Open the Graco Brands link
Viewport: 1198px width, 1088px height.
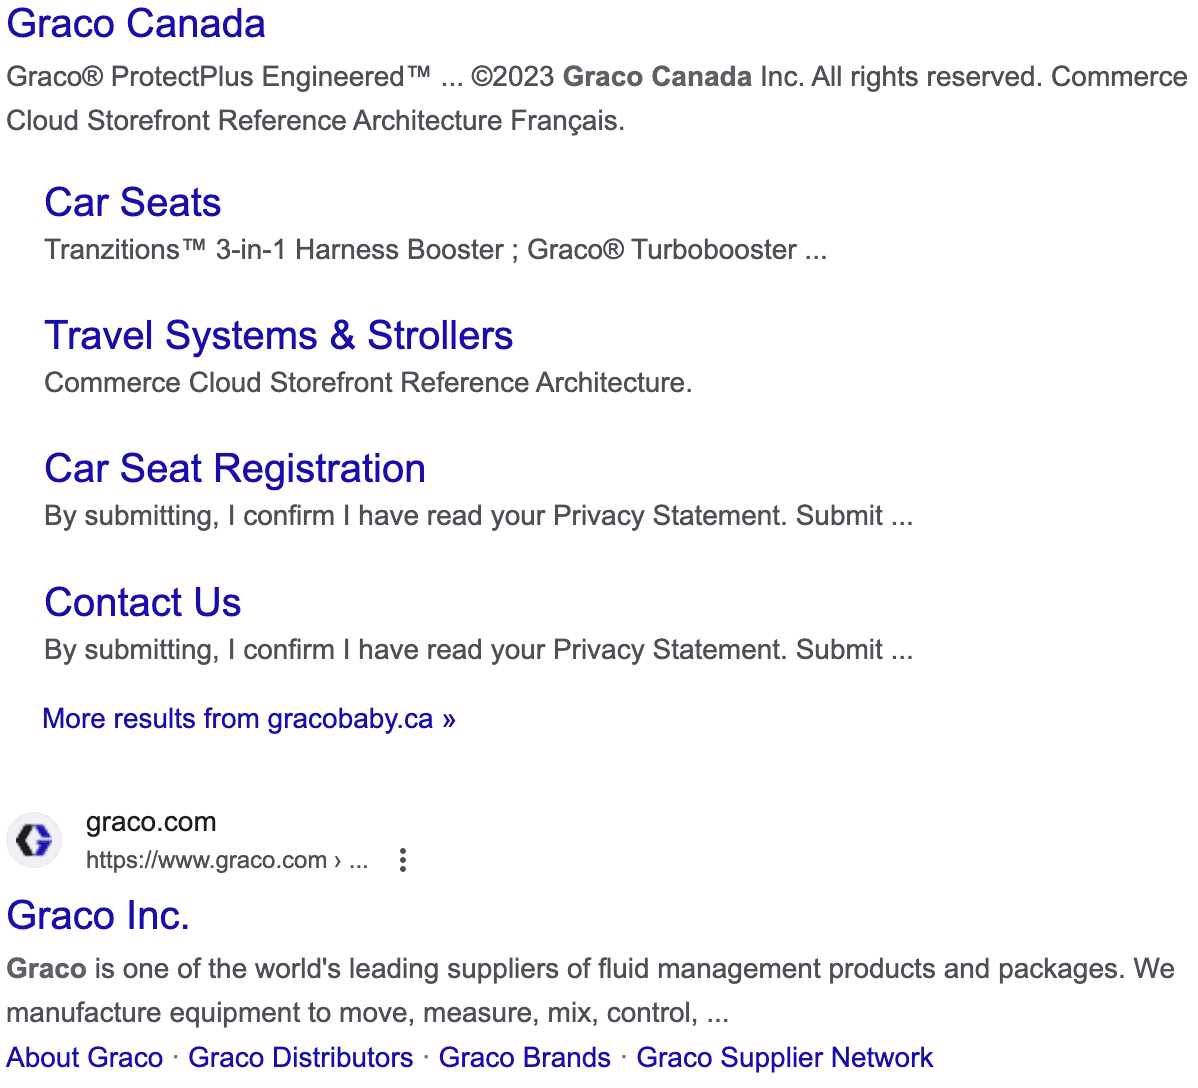(x=525, y=1058)
